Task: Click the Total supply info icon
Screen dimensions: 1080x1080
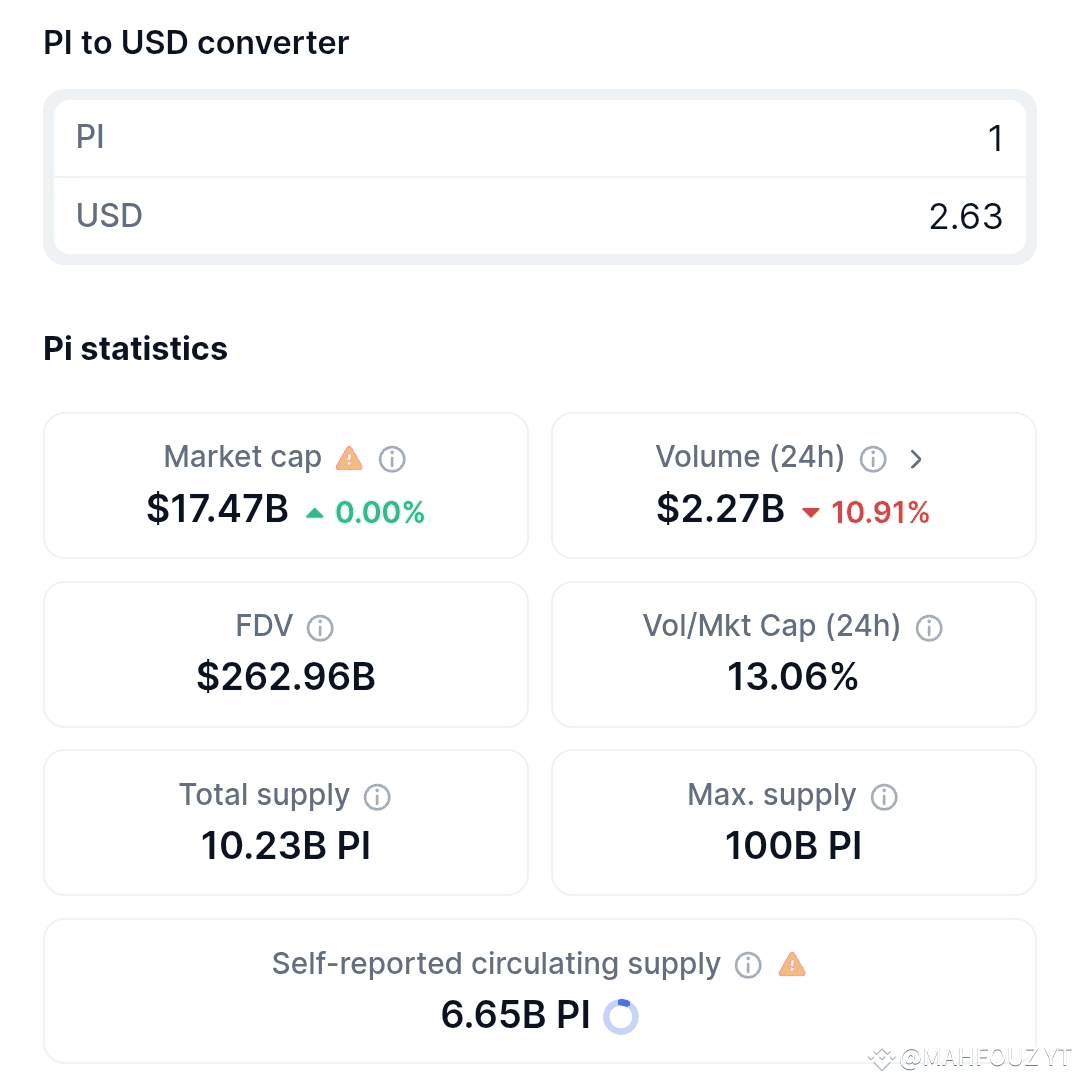Action: (377, 797)
